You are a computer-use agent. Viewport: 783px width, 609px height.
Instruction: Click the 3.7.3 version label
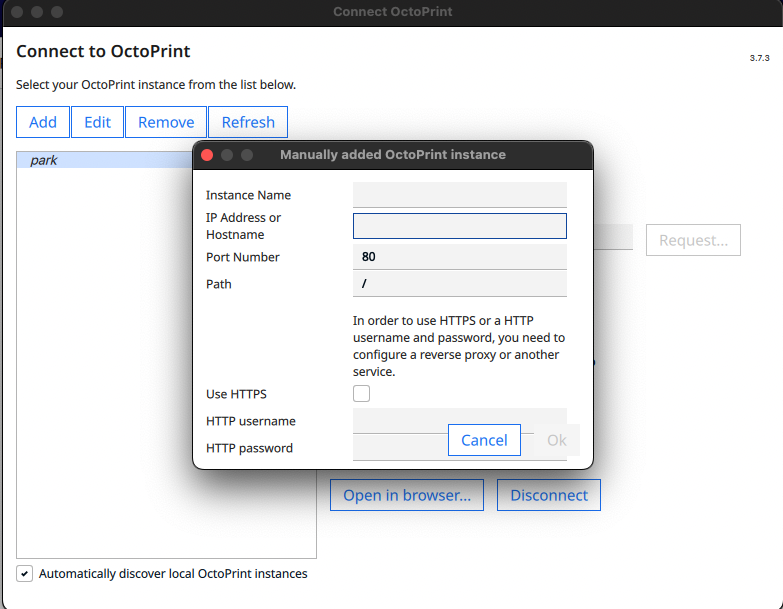pos(759,58)
